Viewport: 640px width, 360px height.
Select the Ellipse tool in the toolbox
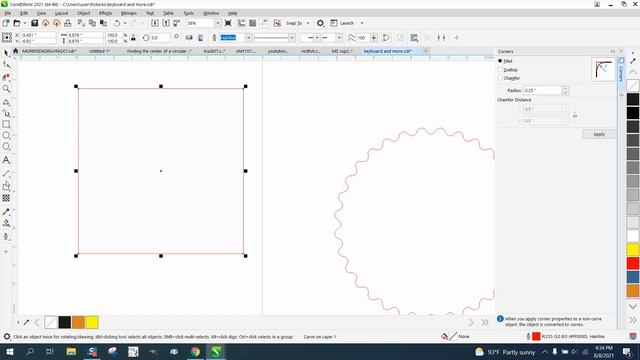coord(6,135)
